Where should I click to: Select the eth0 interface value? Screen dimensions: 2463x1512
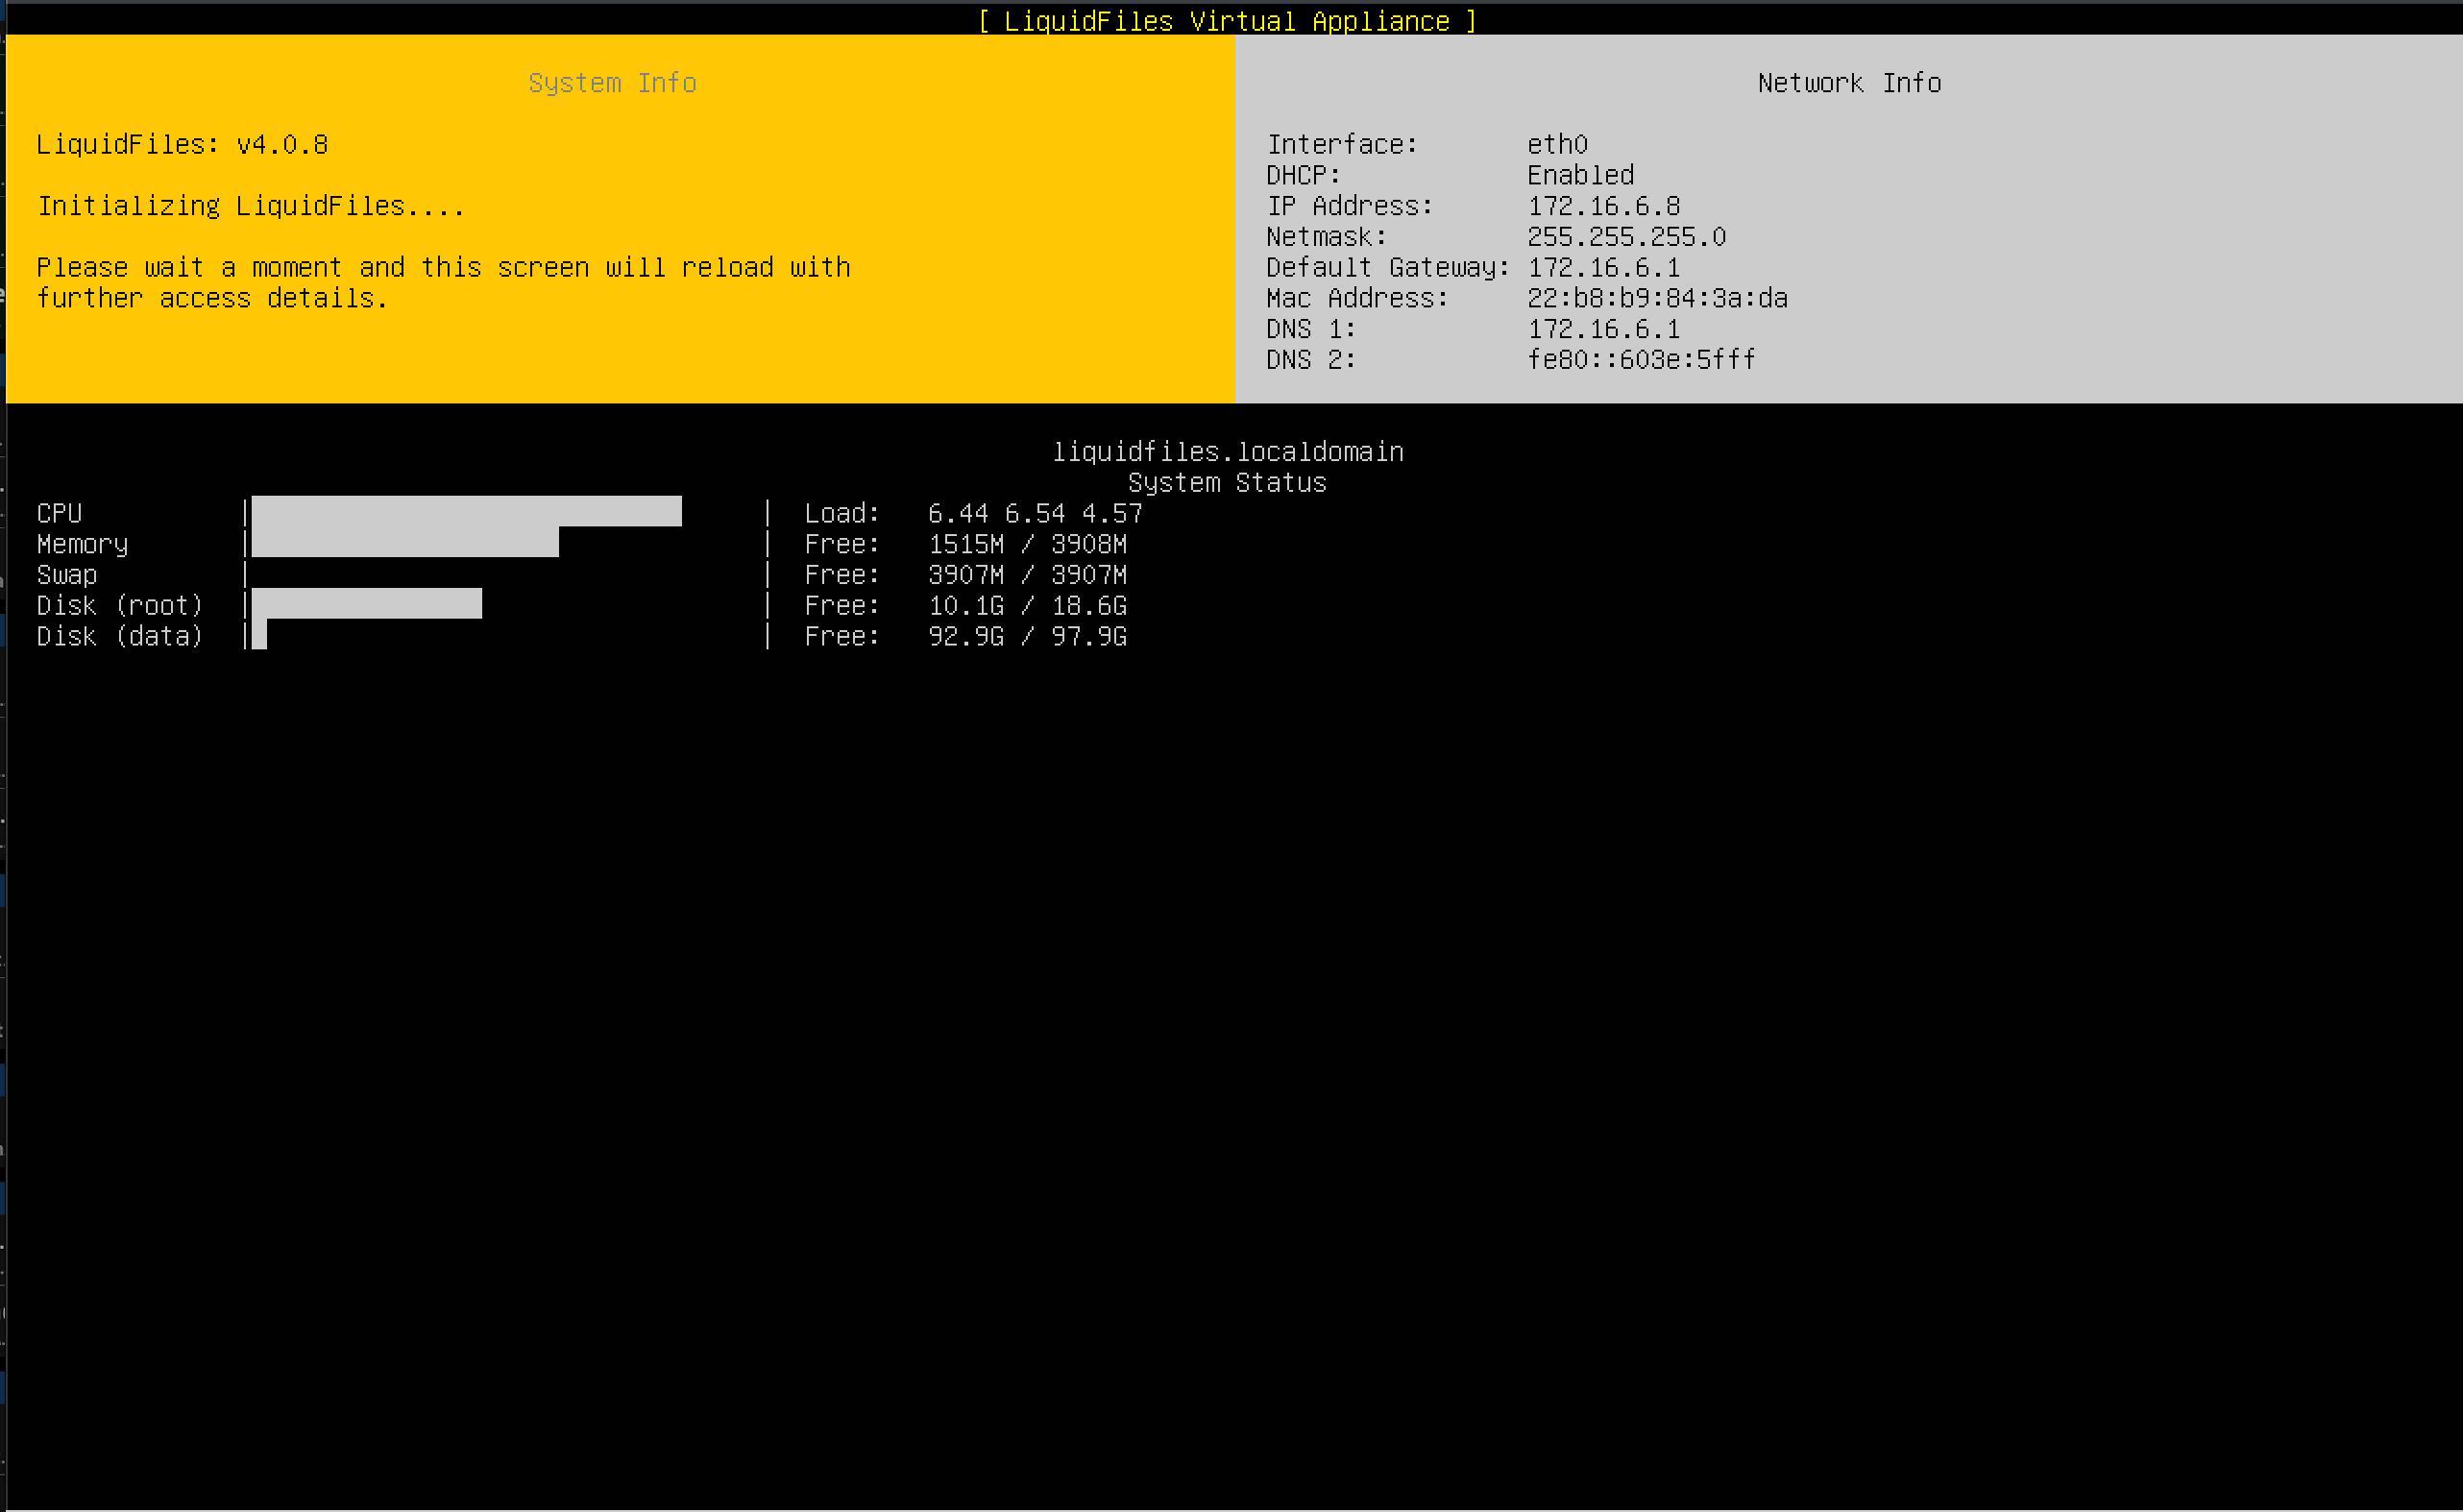(1556, 144)
